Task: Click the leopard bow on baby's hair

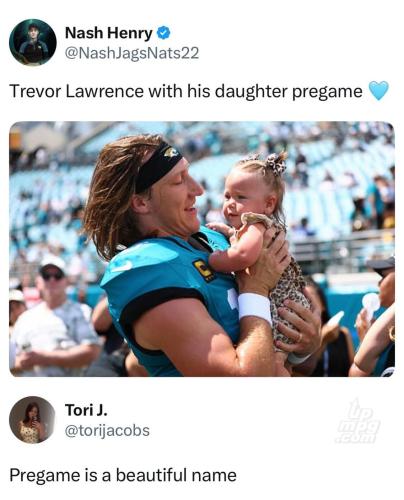Action: click(275, 163)
